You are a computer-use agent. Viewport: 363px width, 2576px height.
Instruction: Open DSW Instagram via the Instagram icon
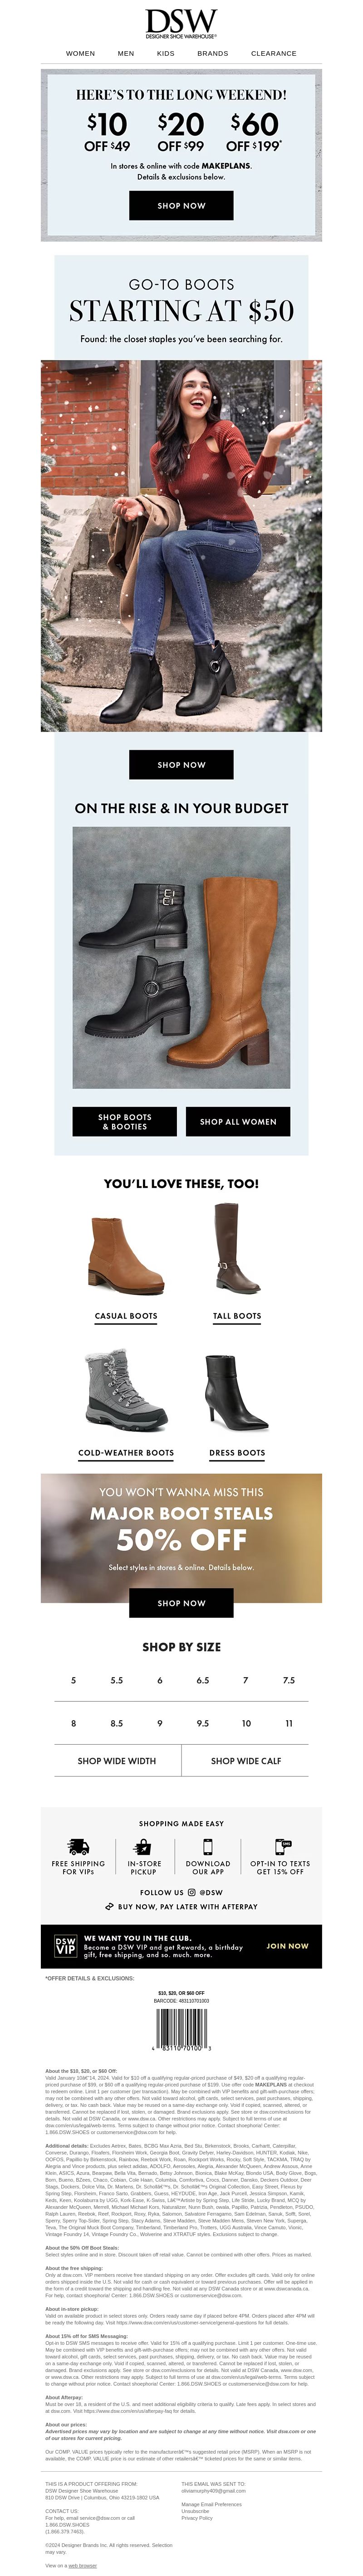191,1892
